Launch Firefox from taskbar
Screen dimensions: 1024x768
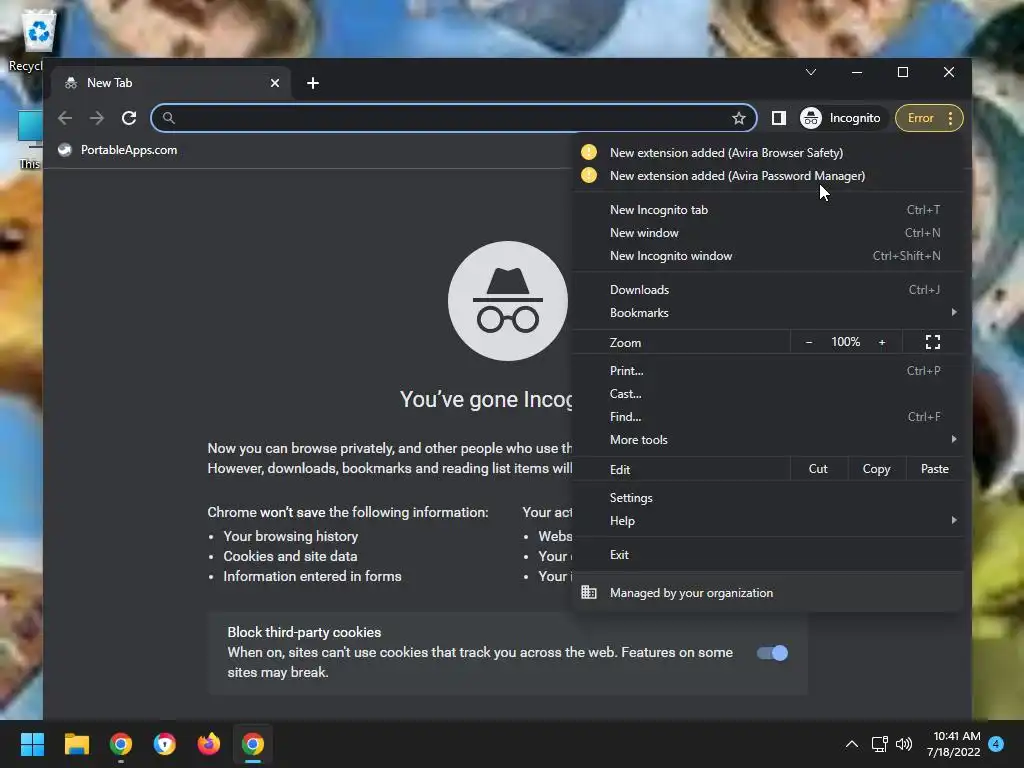pos(208,744)
